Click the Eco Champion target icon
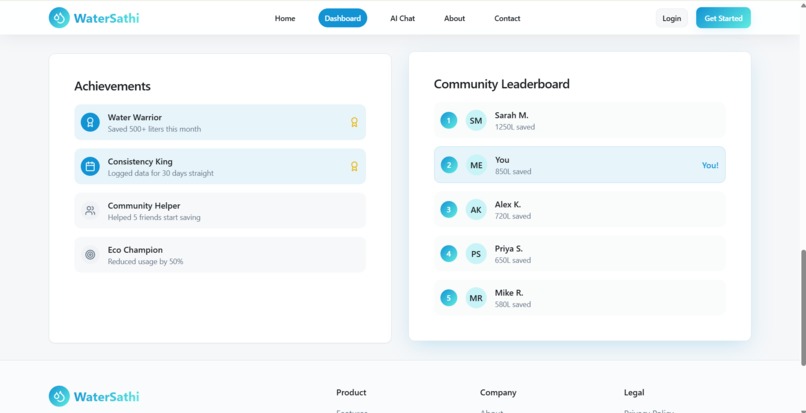This screenshot has height=413, width=806. pyautogui.click(x=90, y=255)
